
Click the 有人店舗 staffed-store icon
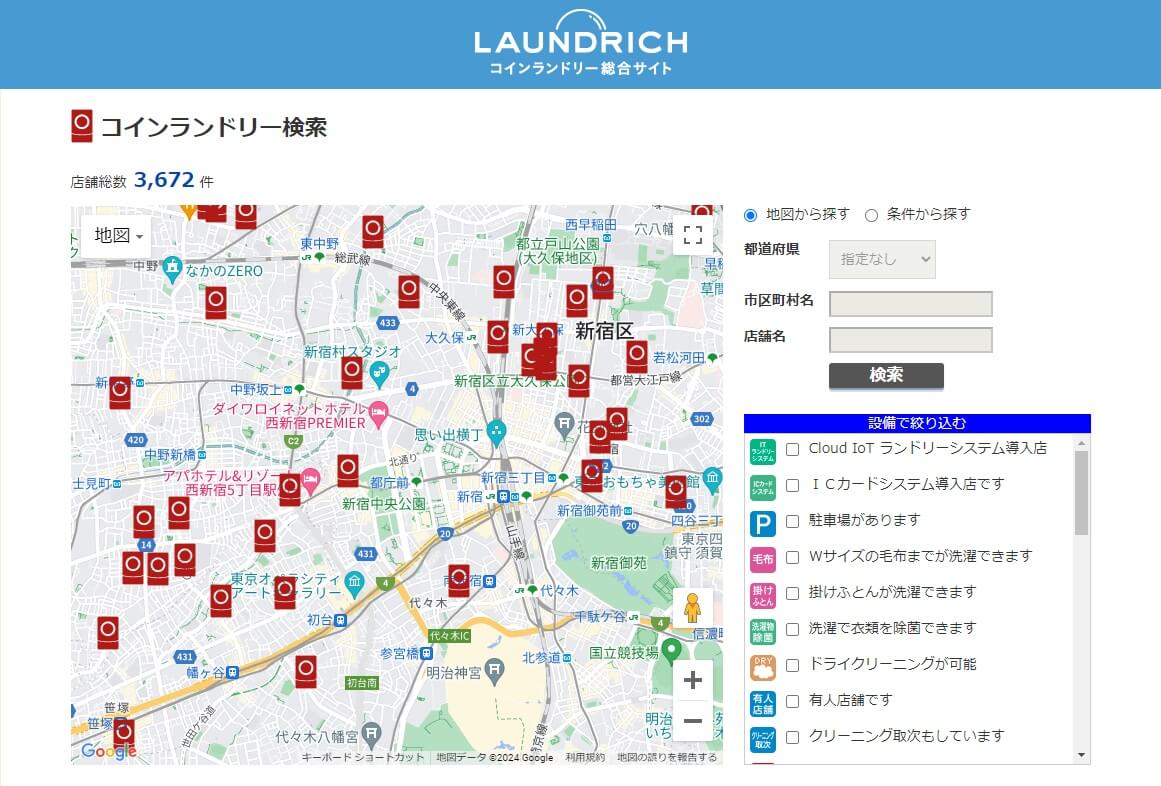point(763,700)
